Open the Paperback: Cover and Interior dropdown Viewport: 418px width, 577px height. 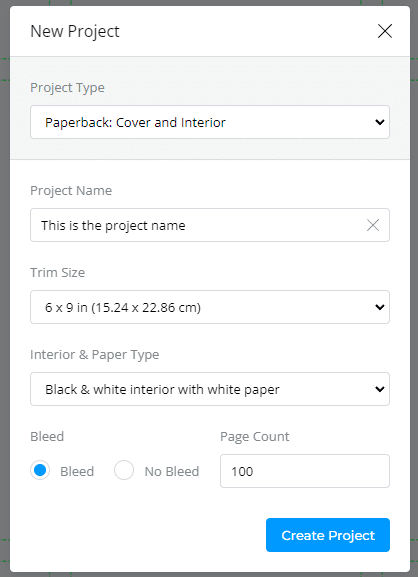210,122
